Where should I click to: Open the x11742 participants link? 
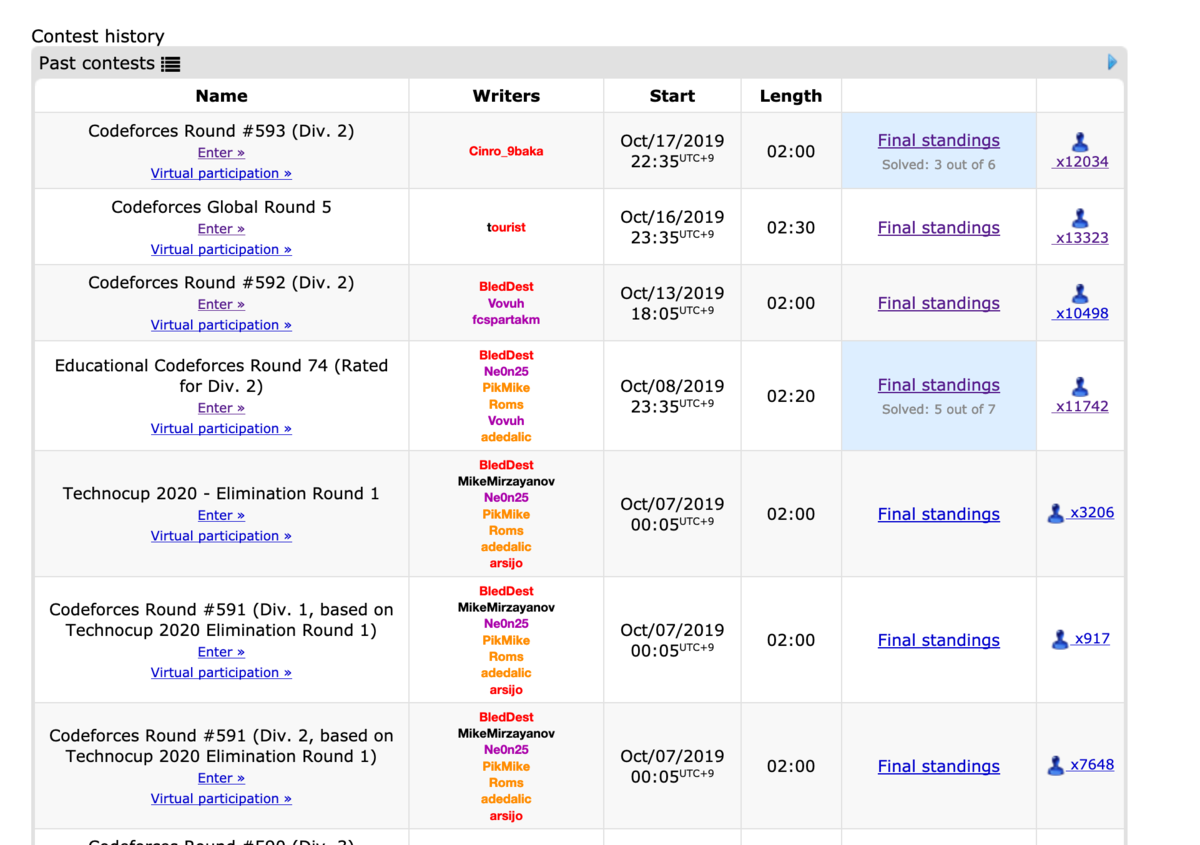pyautogui.click(x=1081, y=407)
